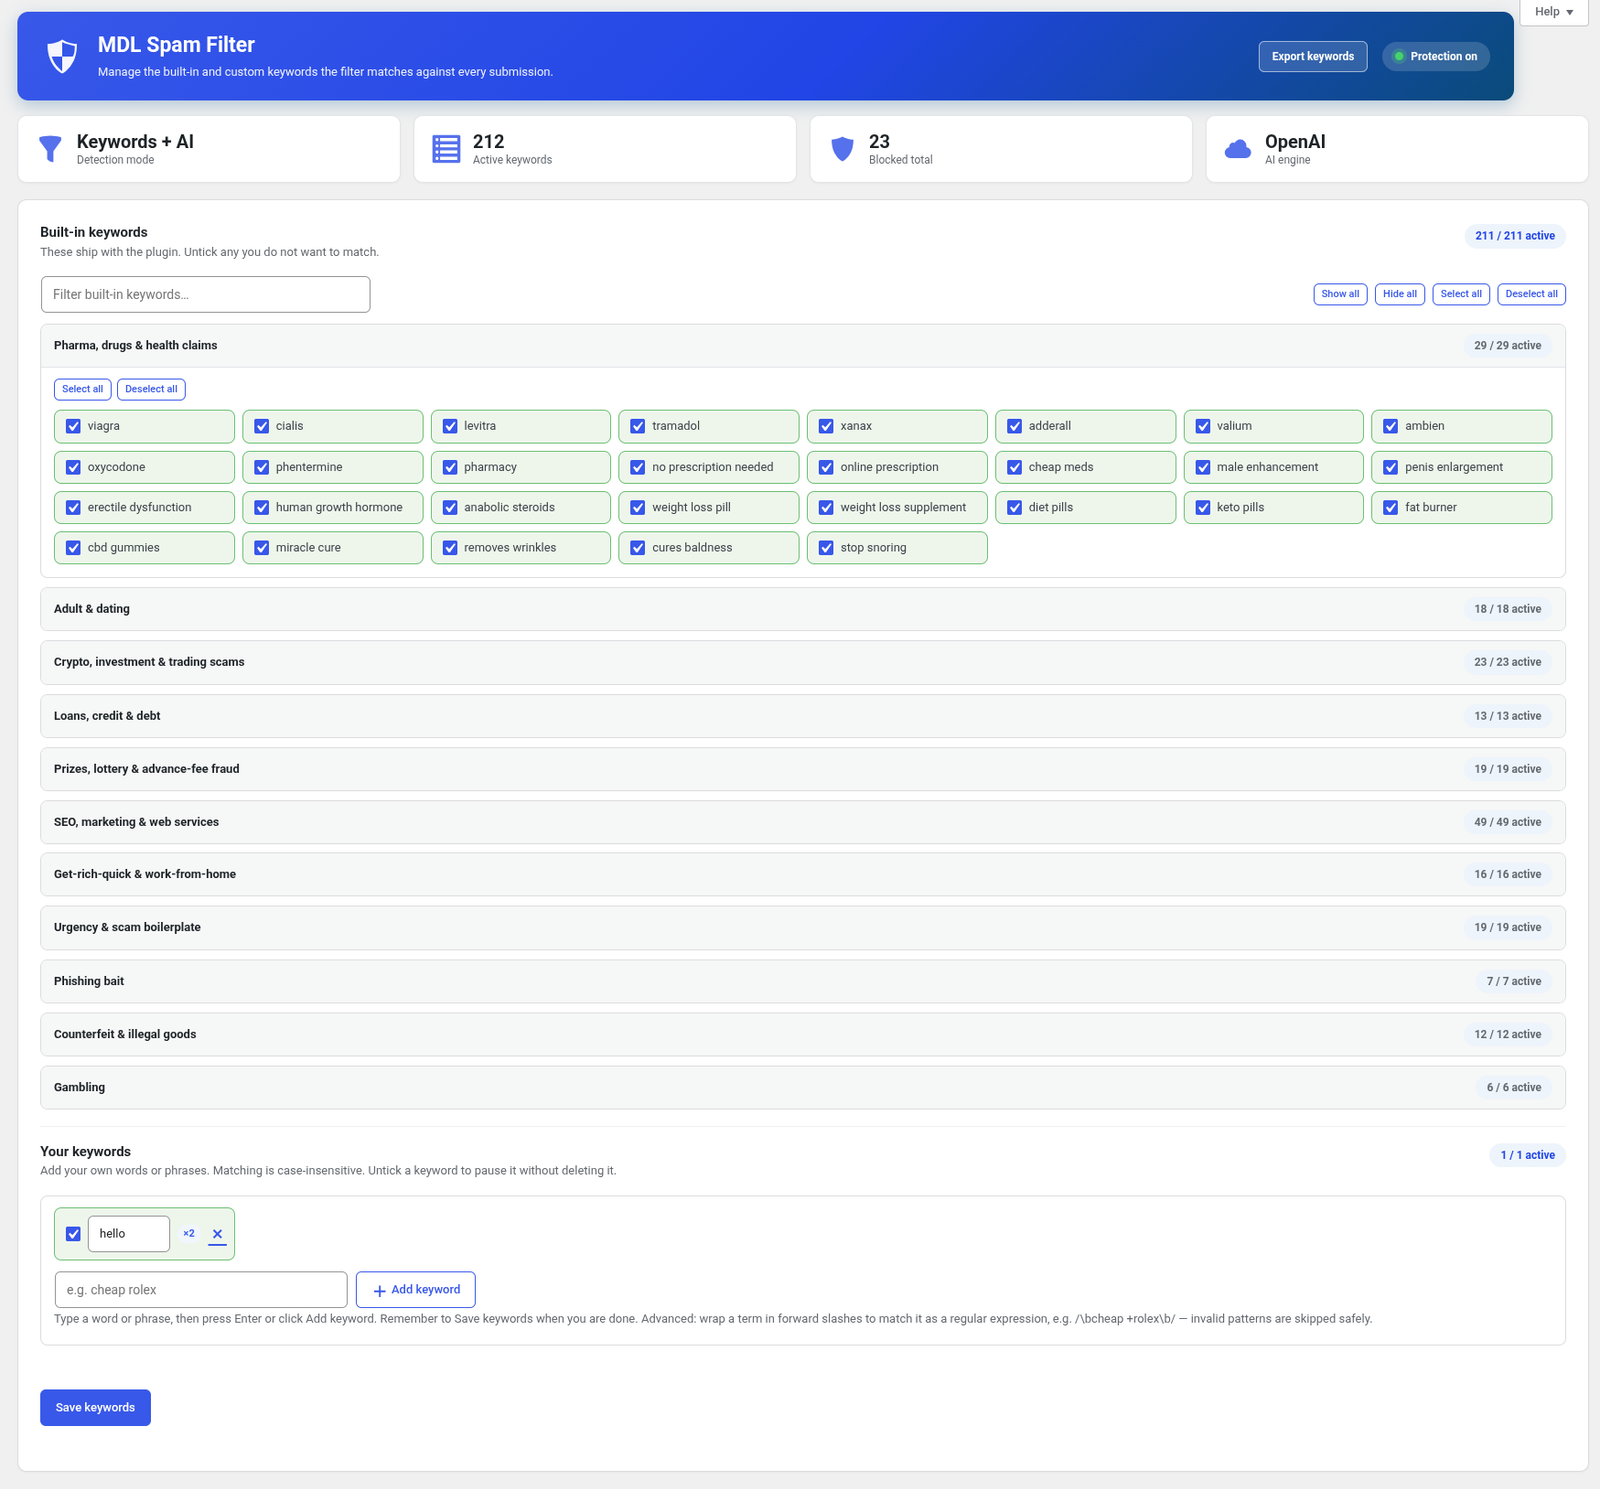
Task: Uncheck the viagra keyword checkbox
Action: 73,426
